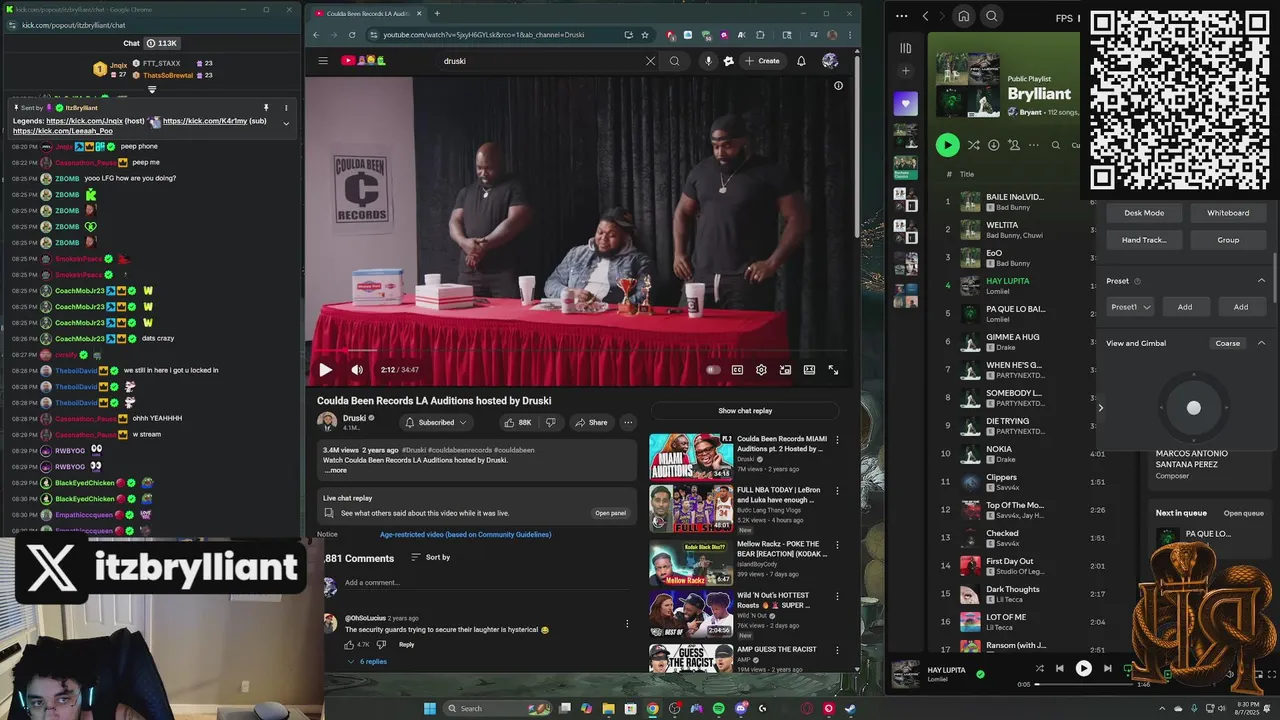
Task: Open the Coulda Been Records MIAMI Auditions thumbnail
Action: [x=691, y=456]
